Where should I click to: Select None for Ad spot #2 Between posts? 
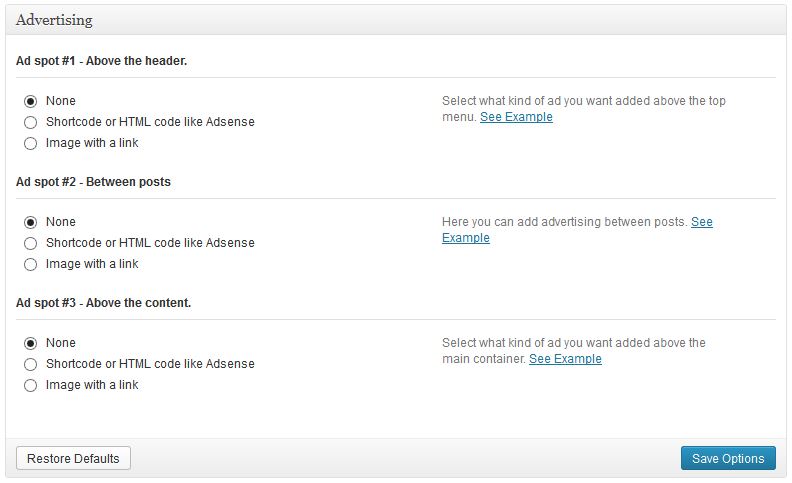pos(30,222)
